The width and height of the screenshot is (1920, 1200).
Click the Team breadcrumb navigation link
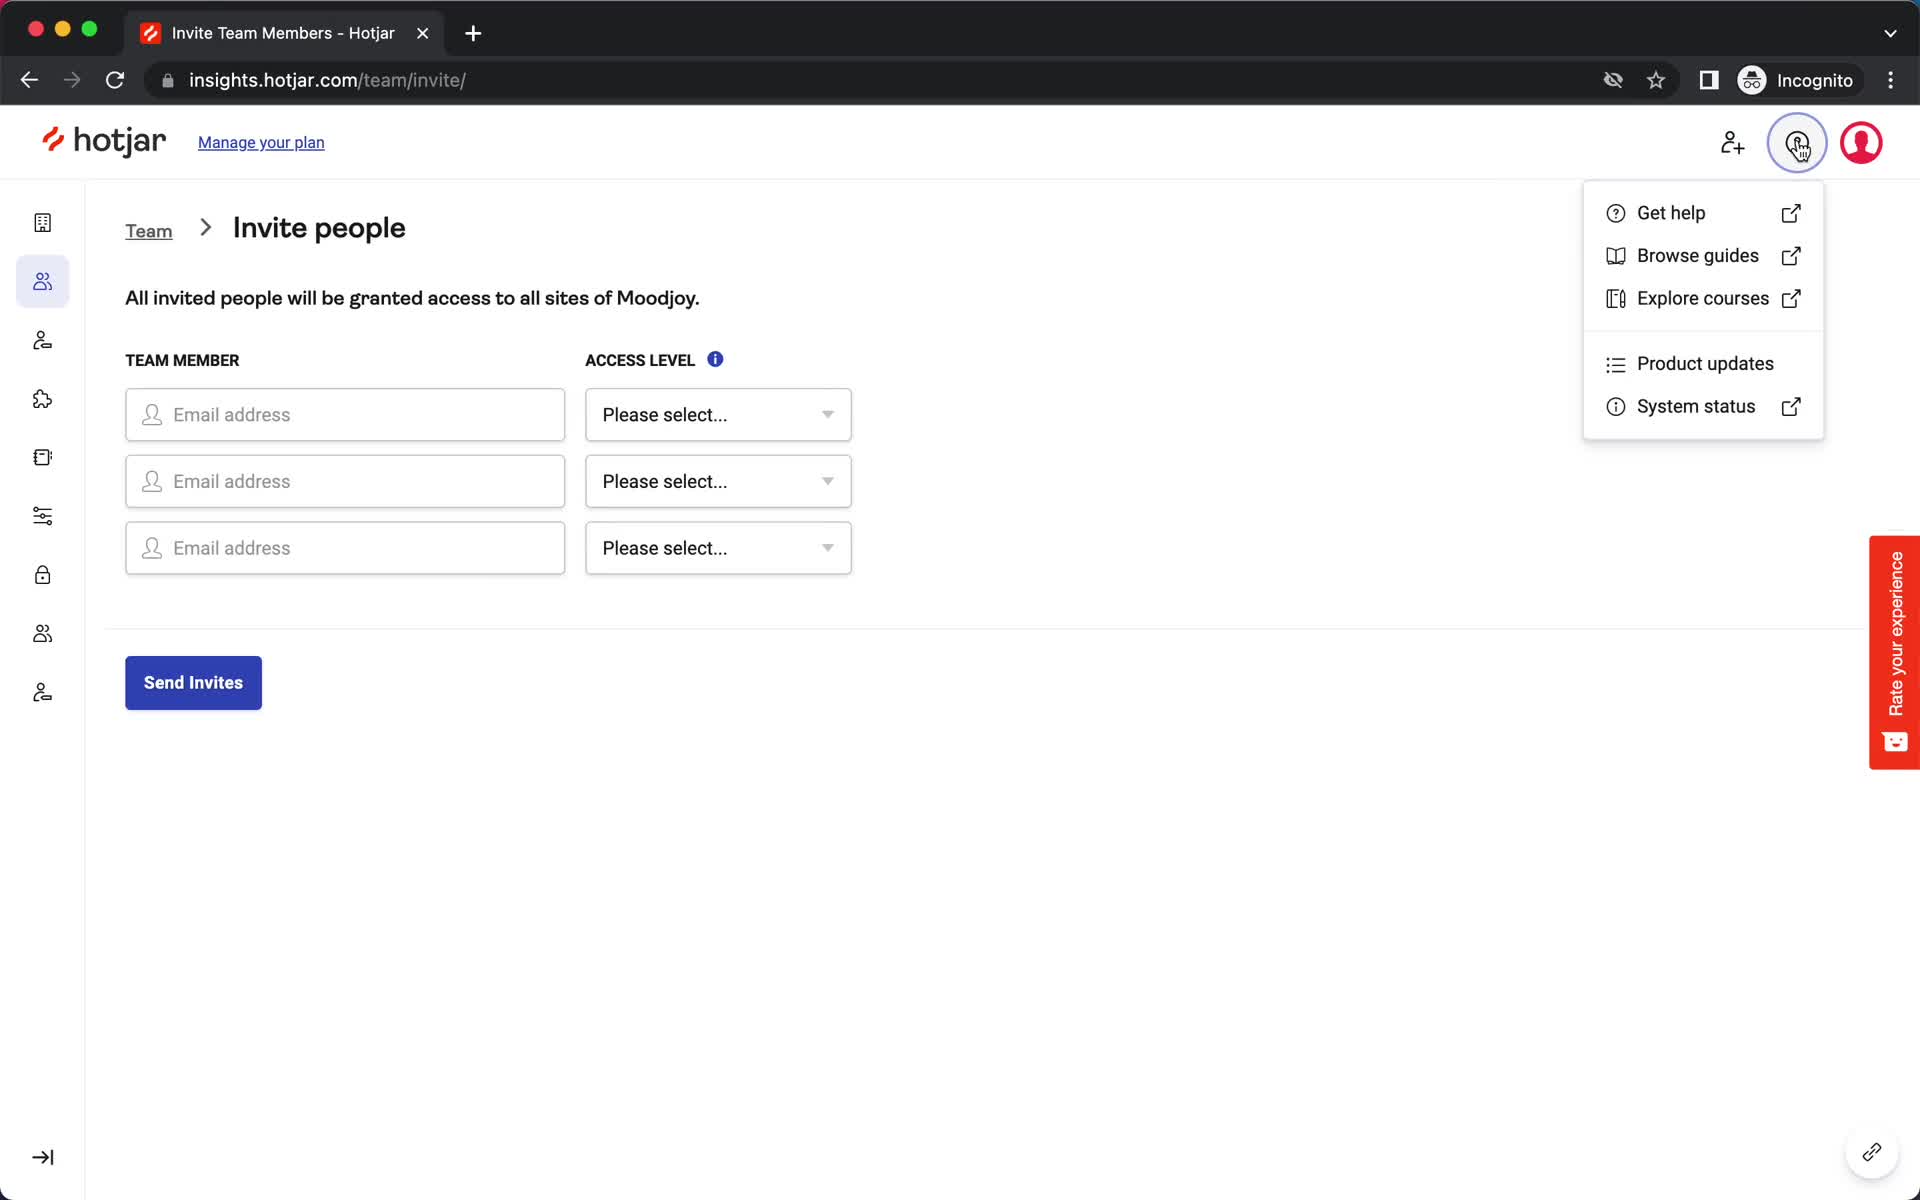[x=149, y=229]
